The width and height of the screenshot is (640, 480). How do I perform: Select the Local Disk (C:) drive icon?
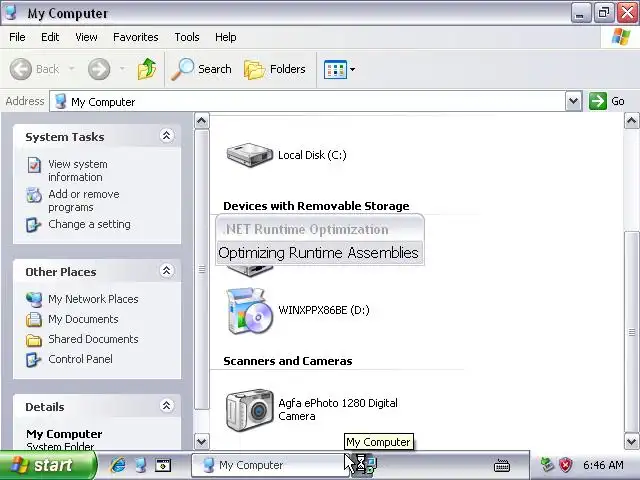coord(249,155)
